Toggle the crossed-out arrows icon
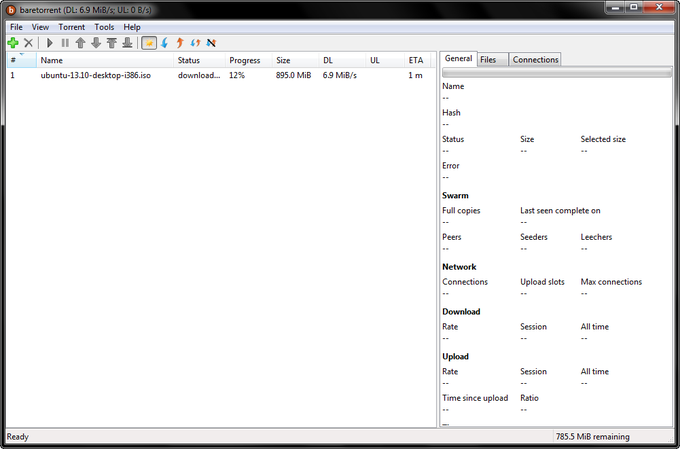This screenshot has width=680, height=449. coord(211,43)
